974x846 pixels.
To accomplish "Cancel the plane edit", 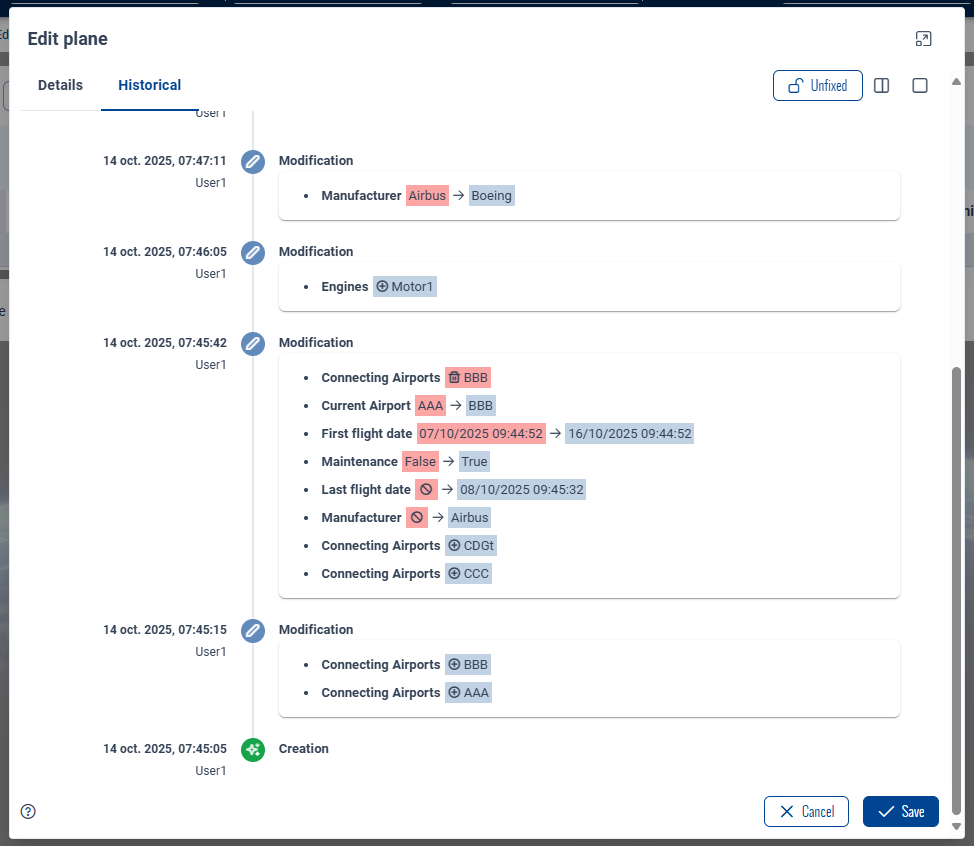I will [805, 811].
